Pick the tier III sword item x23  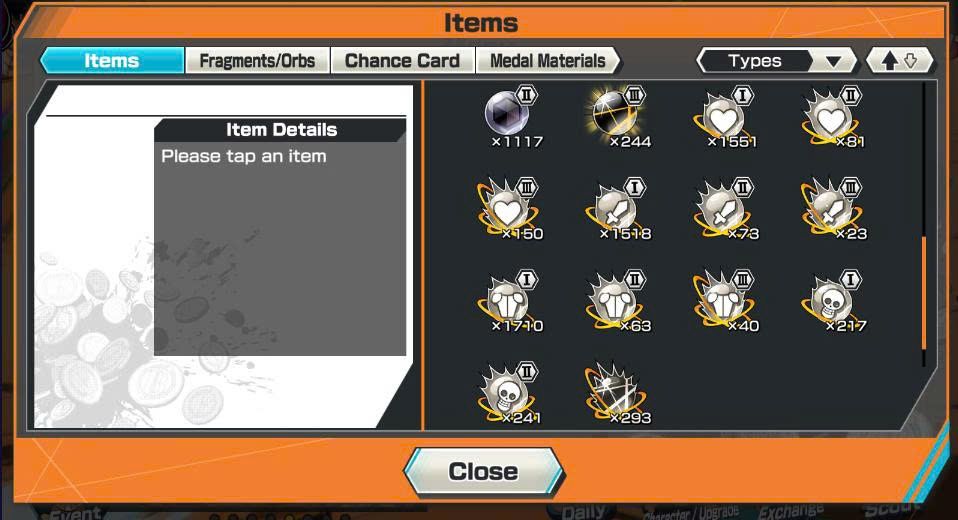pos(833,209)
